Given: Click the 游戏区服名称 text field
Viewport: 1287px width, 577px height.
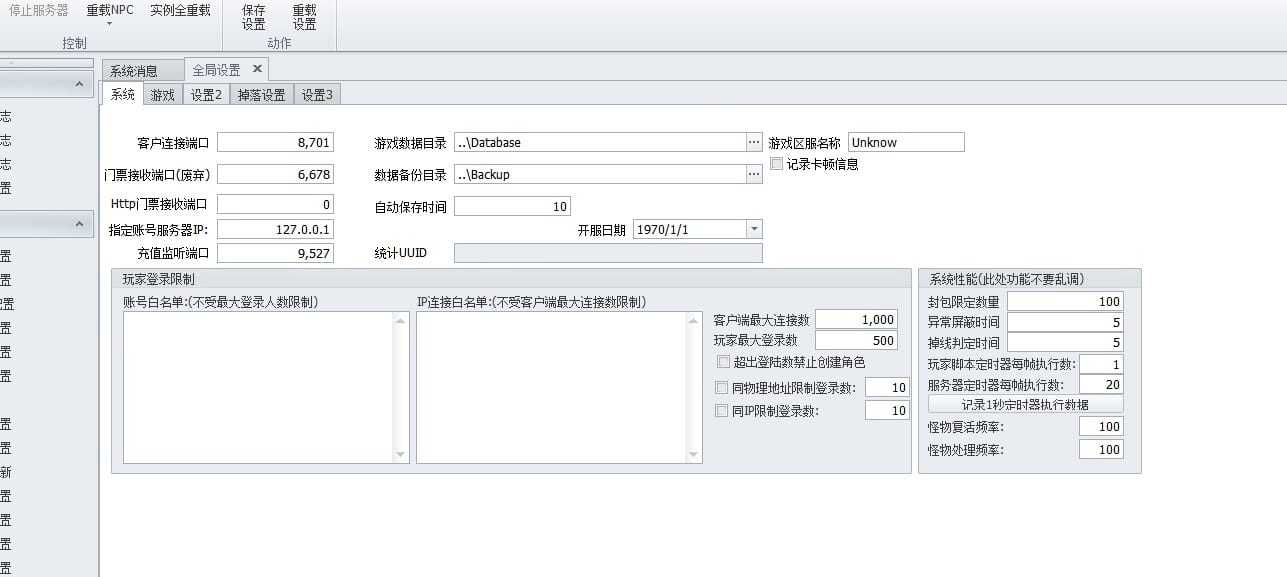Looking at the screenshot, I should 905,143.
